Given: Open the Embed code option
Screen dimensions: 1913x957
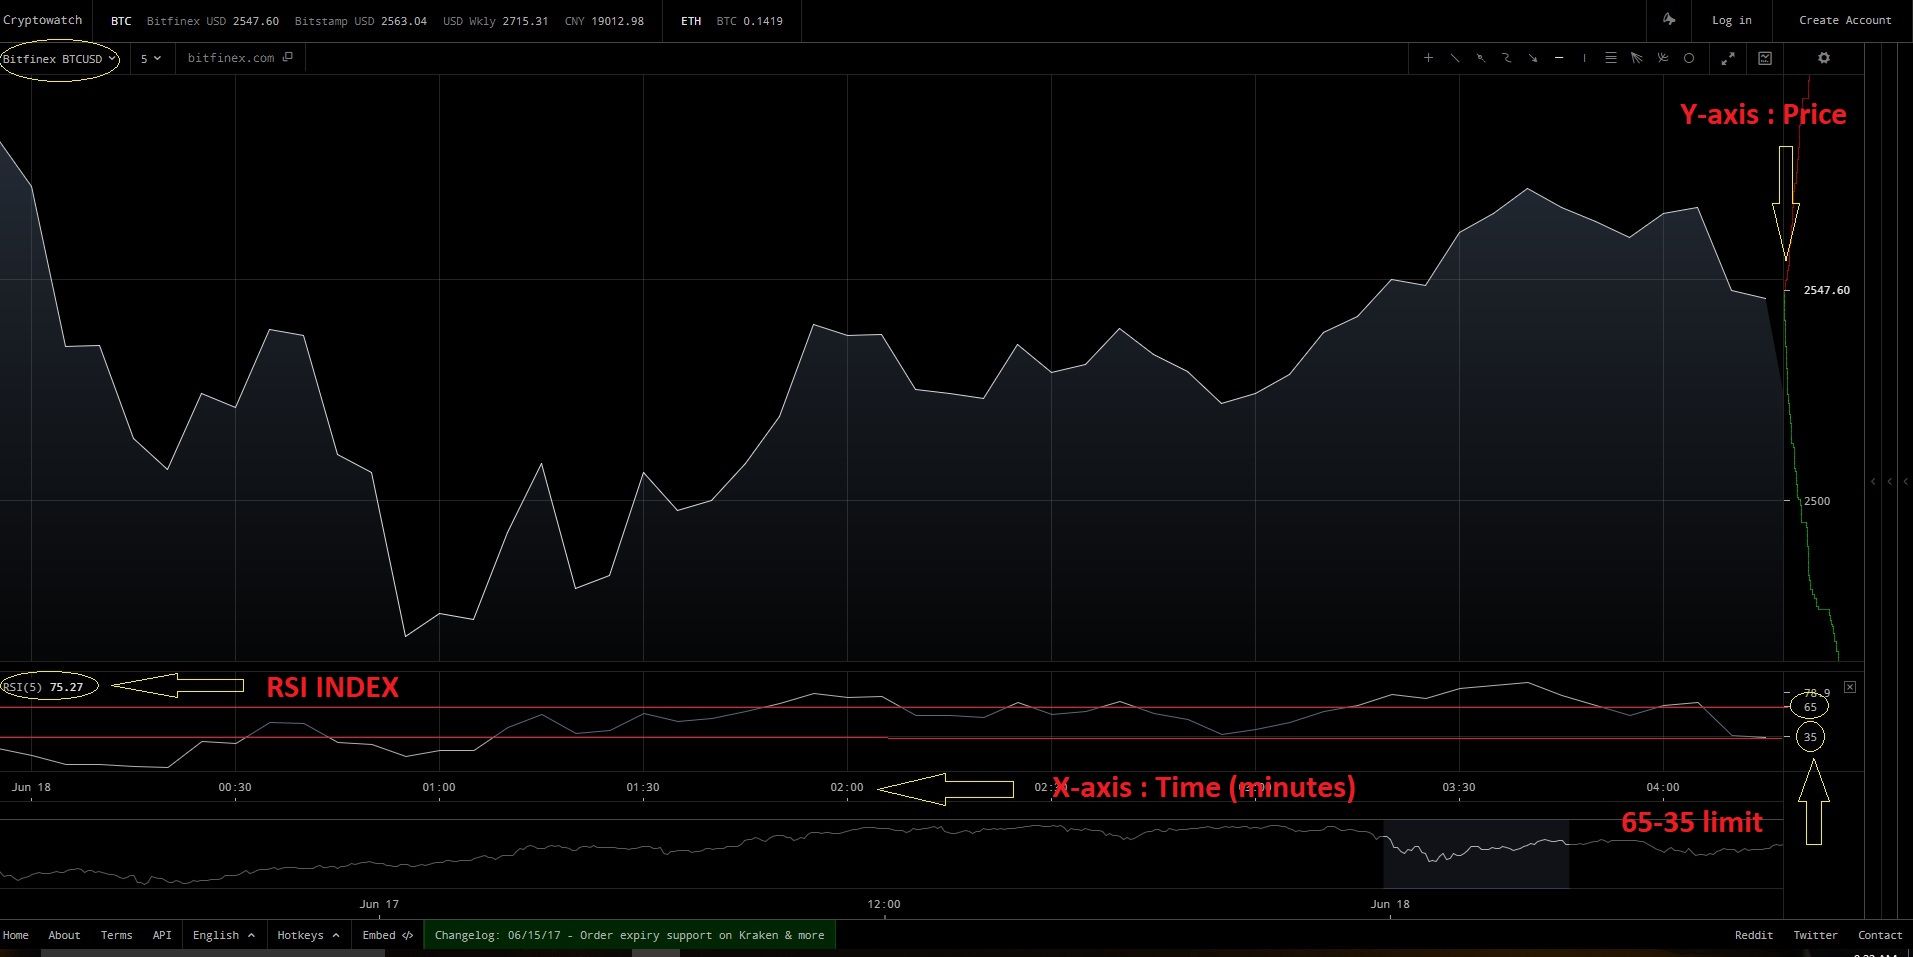Looking at the screenshot, I should [387, 935].
